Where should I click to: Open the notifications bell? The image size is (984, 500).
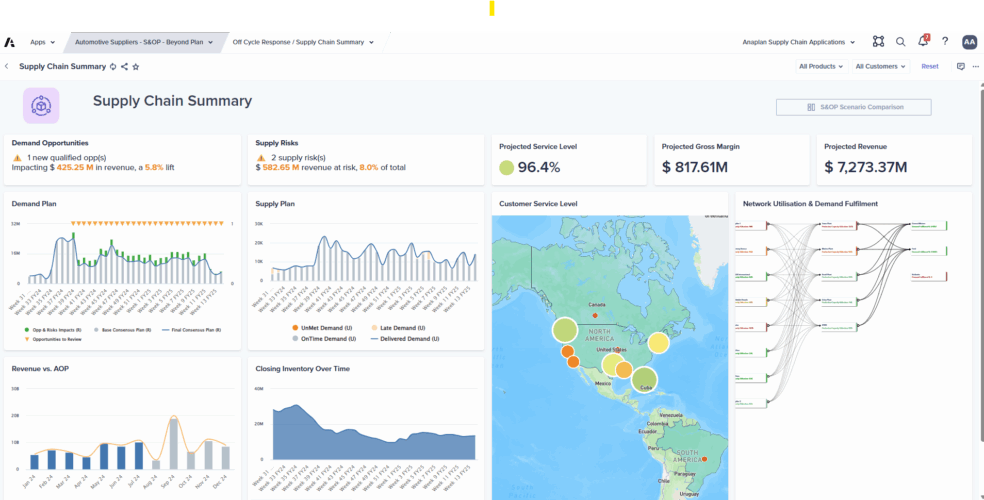pyautogui.click(x=923, y=42)
